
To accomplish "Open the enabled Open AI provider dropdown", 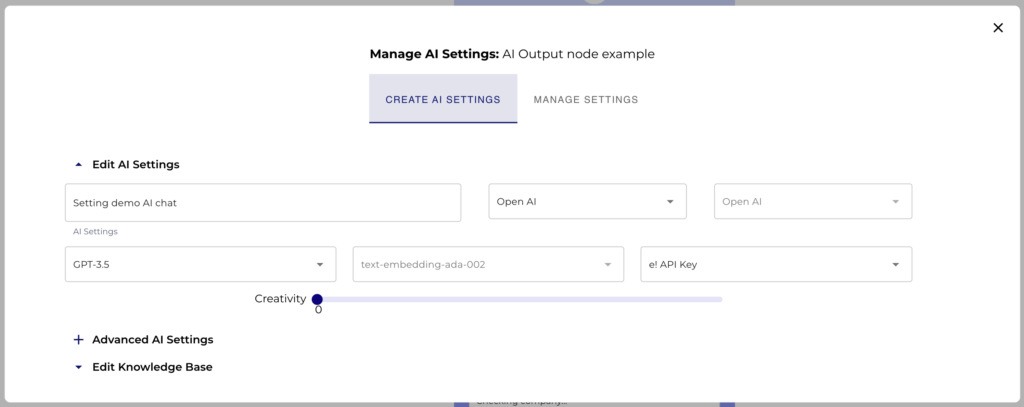I will (588, 201).
